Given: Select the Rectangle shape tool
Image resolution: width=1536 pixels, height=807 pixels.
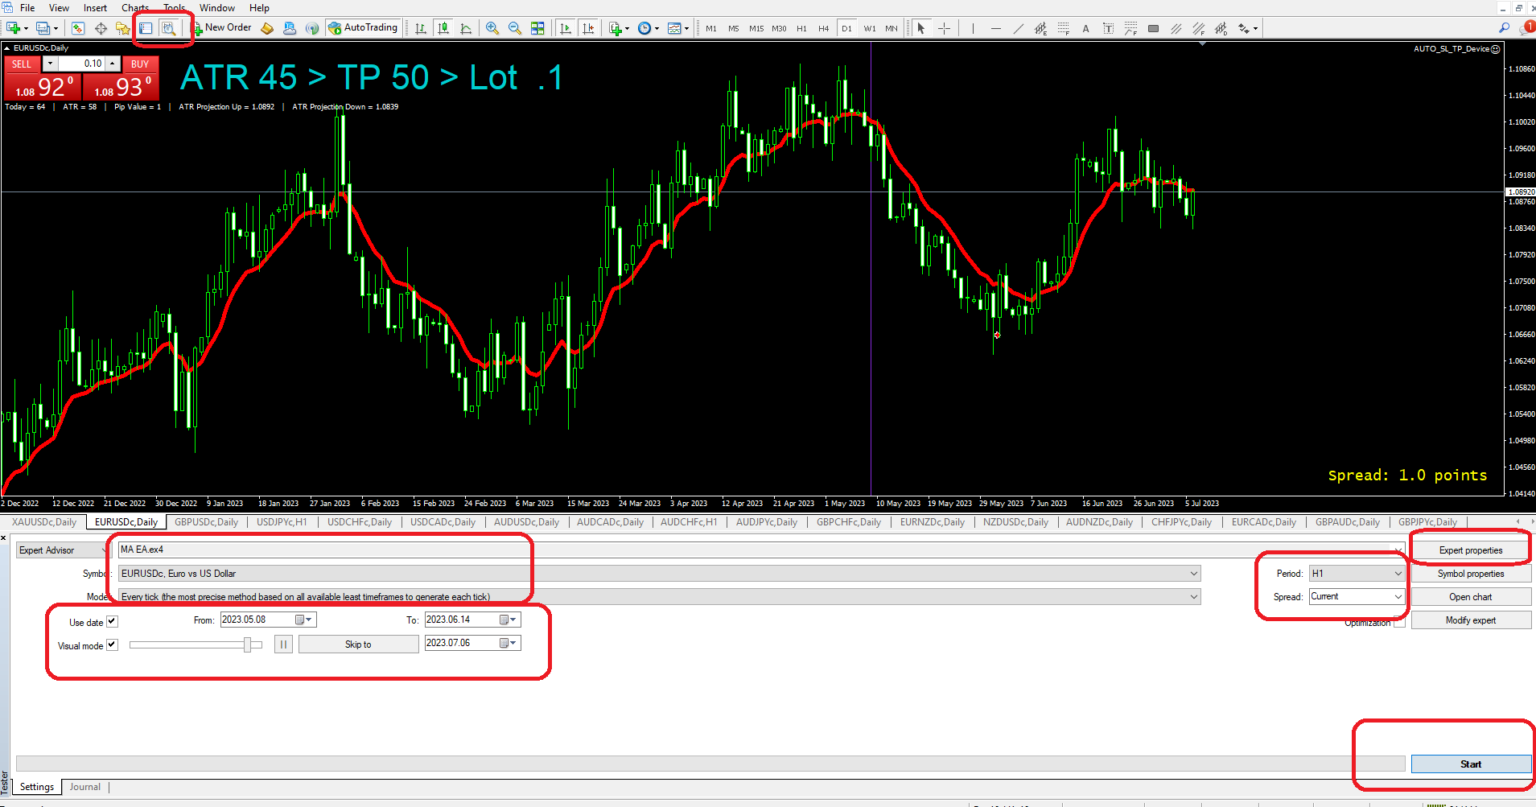Looking at the screenshot, I should [1153, 28].
